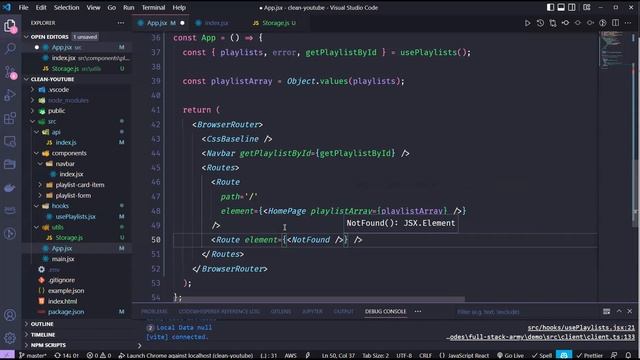This screenshot has height=360, width=640.
Task: Open editor More Actions ellipsis
Action: 628,23
